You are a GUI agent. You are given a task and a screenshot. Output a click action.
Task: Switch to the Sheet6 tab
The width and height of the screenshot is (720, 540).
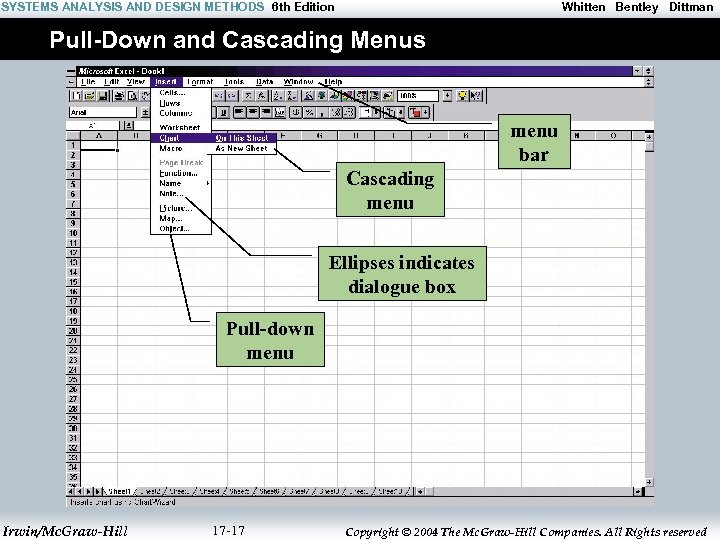[269, 491]
